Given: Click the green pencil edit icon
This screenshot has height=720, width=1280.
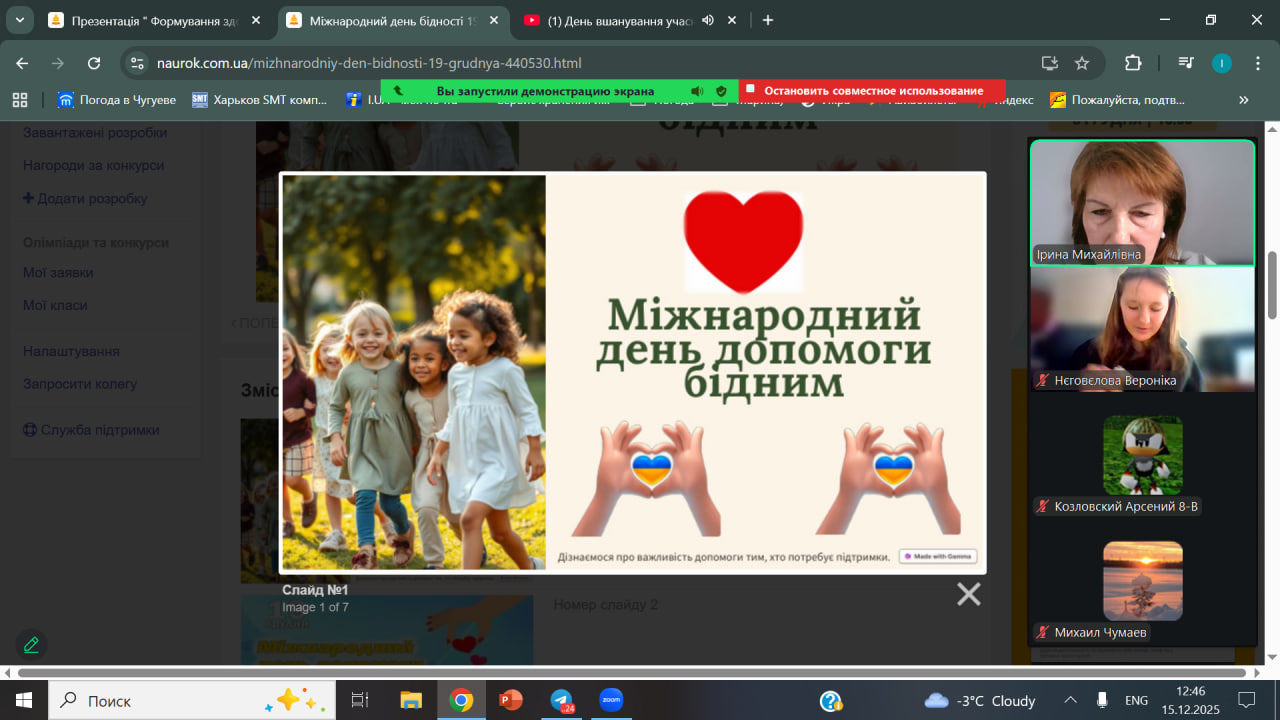Looking at the screenshot, I should pos(31,645).
